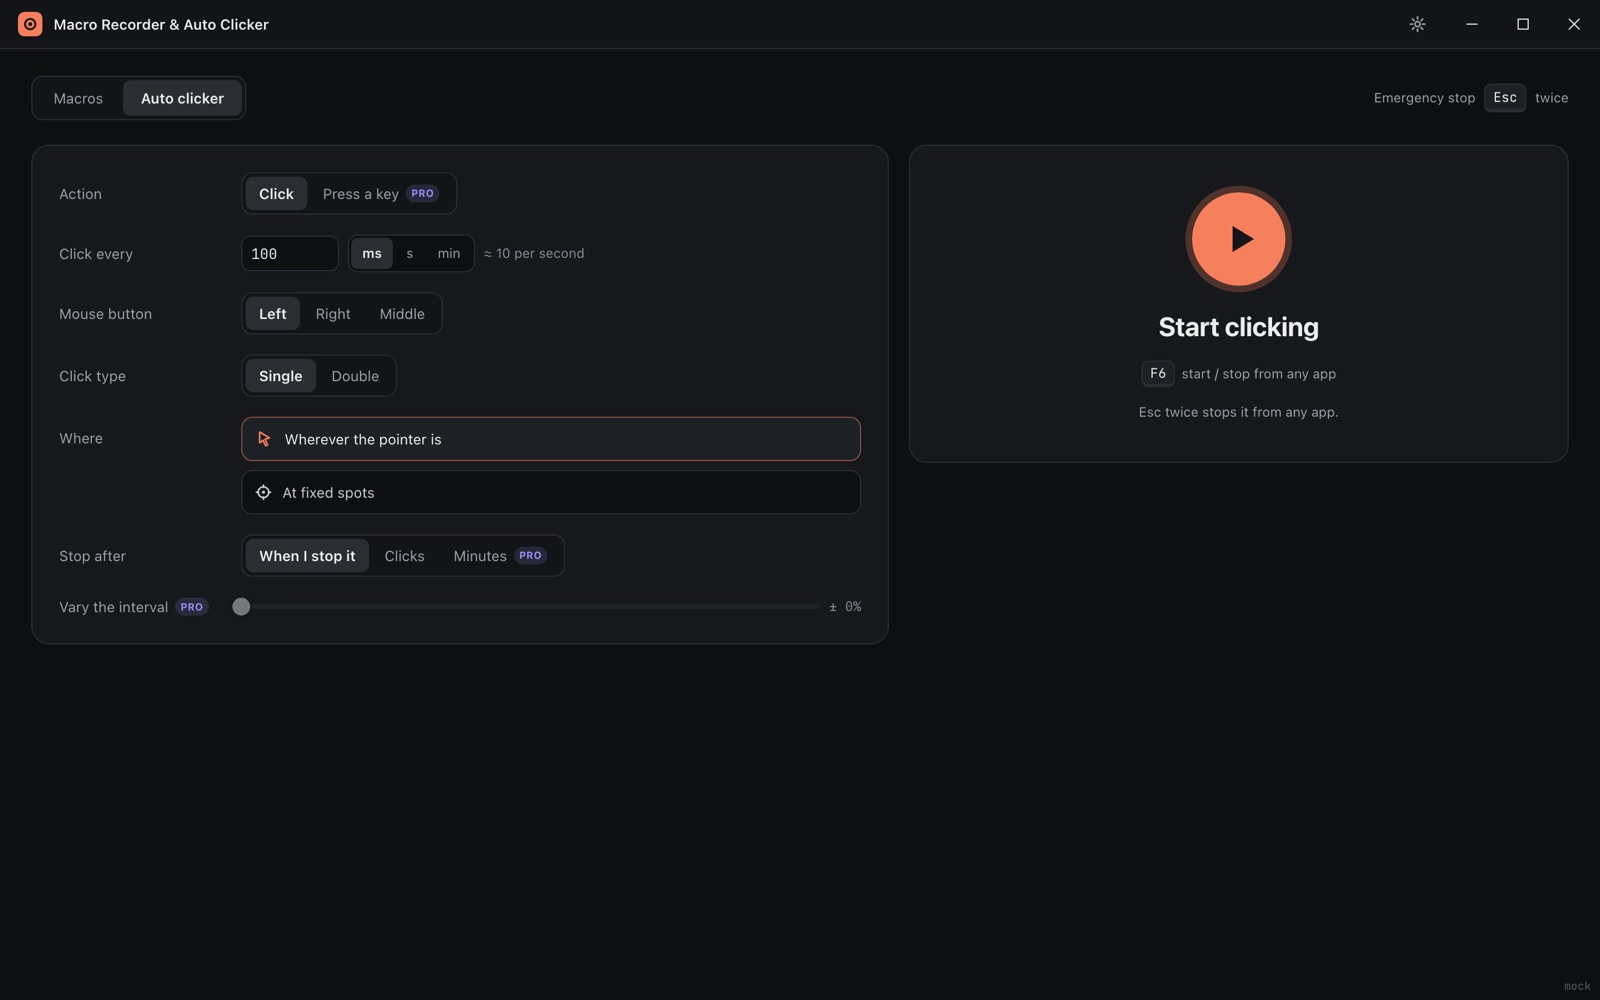Click the F6 hotkey badge
The image size is (1600, 1000).
pyautogui.click(x=1158, y=374)
